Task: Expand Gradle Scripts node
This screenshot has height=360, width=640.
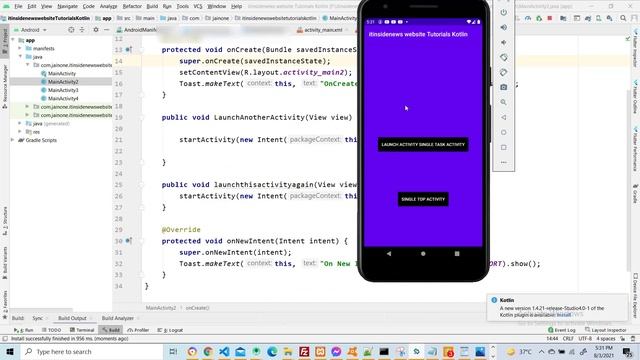Action: pyautogui.click(x=13, y=140)
